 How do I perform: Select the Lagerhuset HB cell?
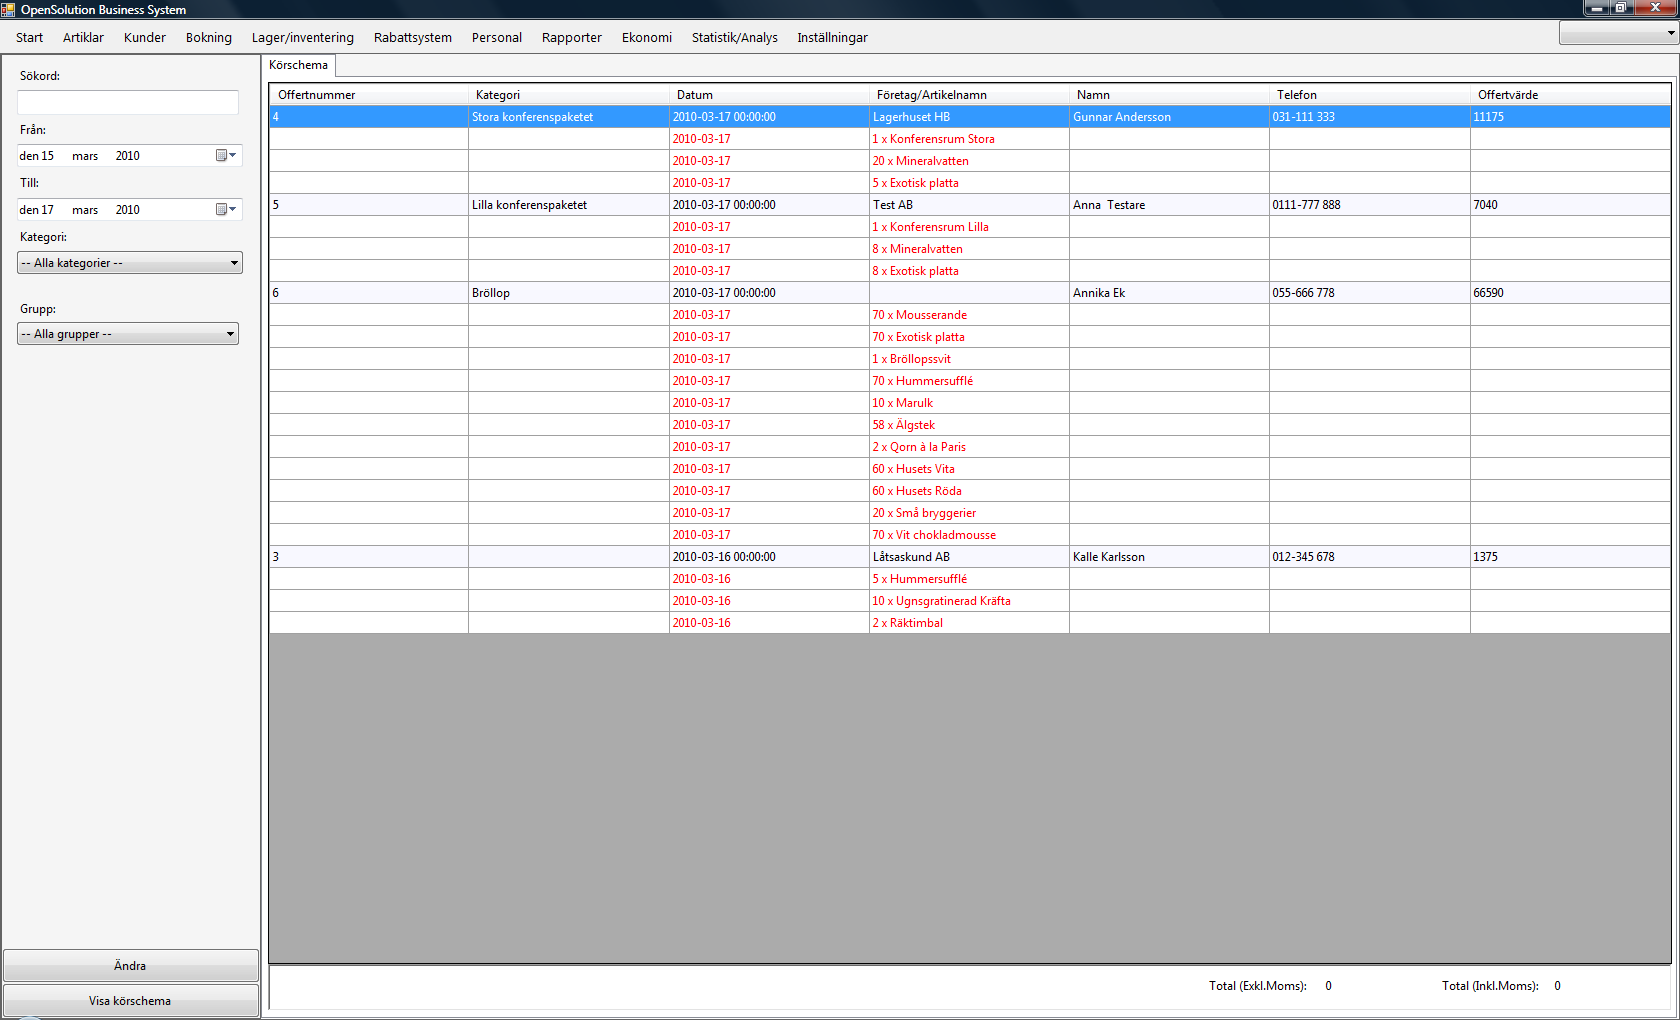[969, 117]
